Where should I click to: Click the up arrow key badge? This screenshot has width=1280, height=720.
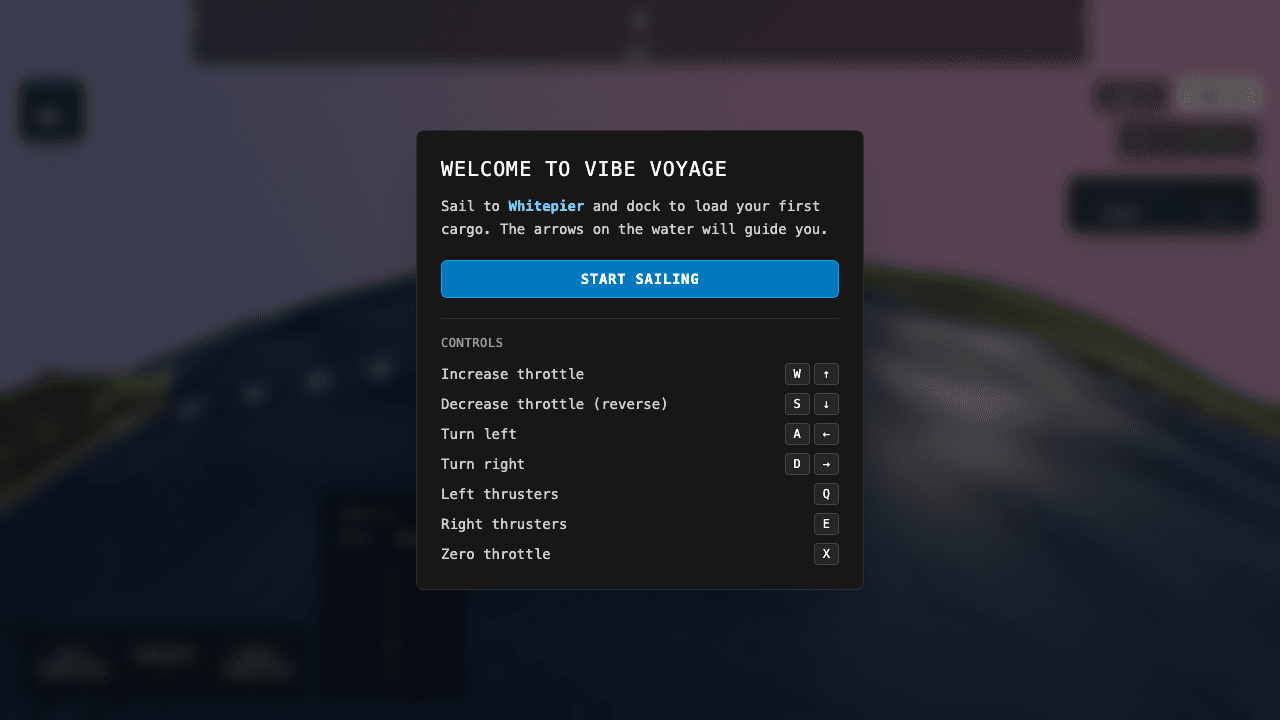(826, 374)
